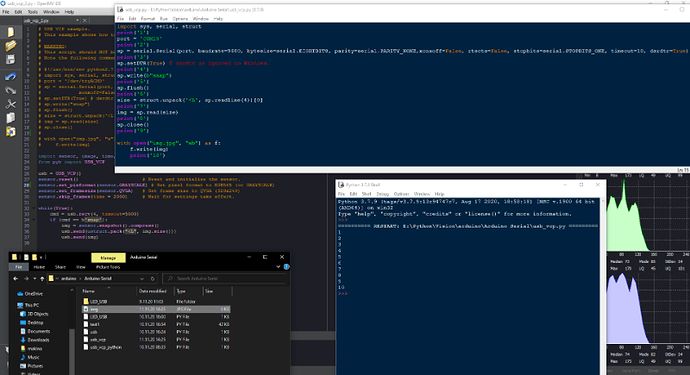
Task: Expand the Explorer ribbon chevron
Action: click(278, 267)
